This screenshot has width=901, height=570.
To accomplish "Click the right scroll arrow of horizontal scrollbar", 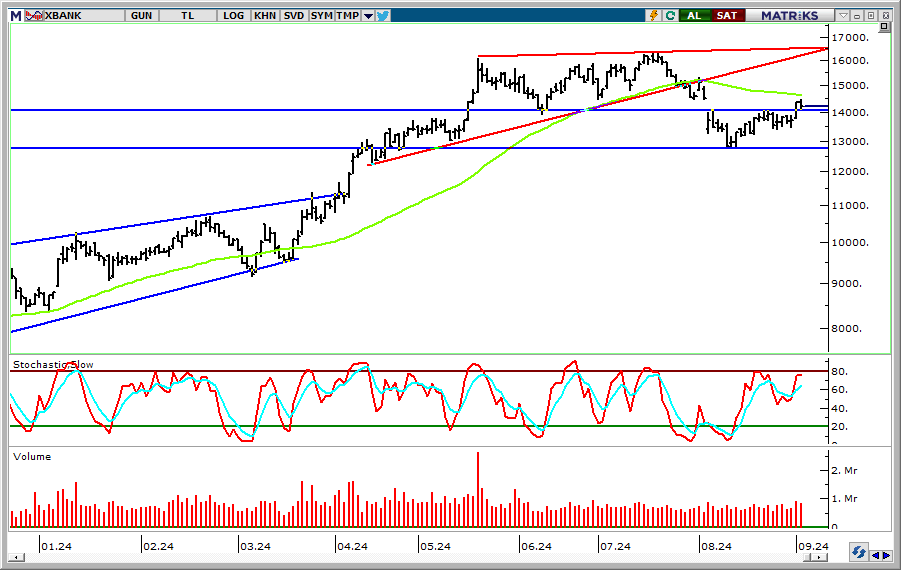I will coord(821,557).
